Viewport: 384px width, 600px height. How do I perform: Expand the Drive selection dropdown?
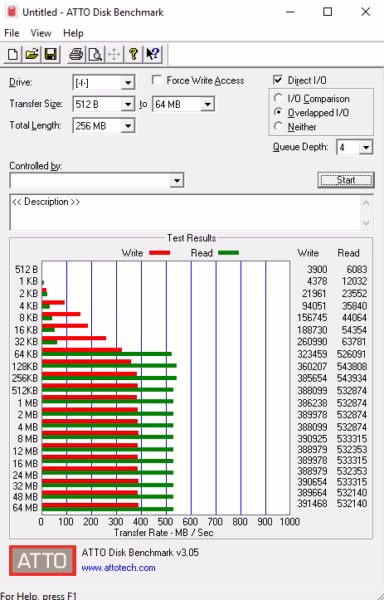click(128, 83)
